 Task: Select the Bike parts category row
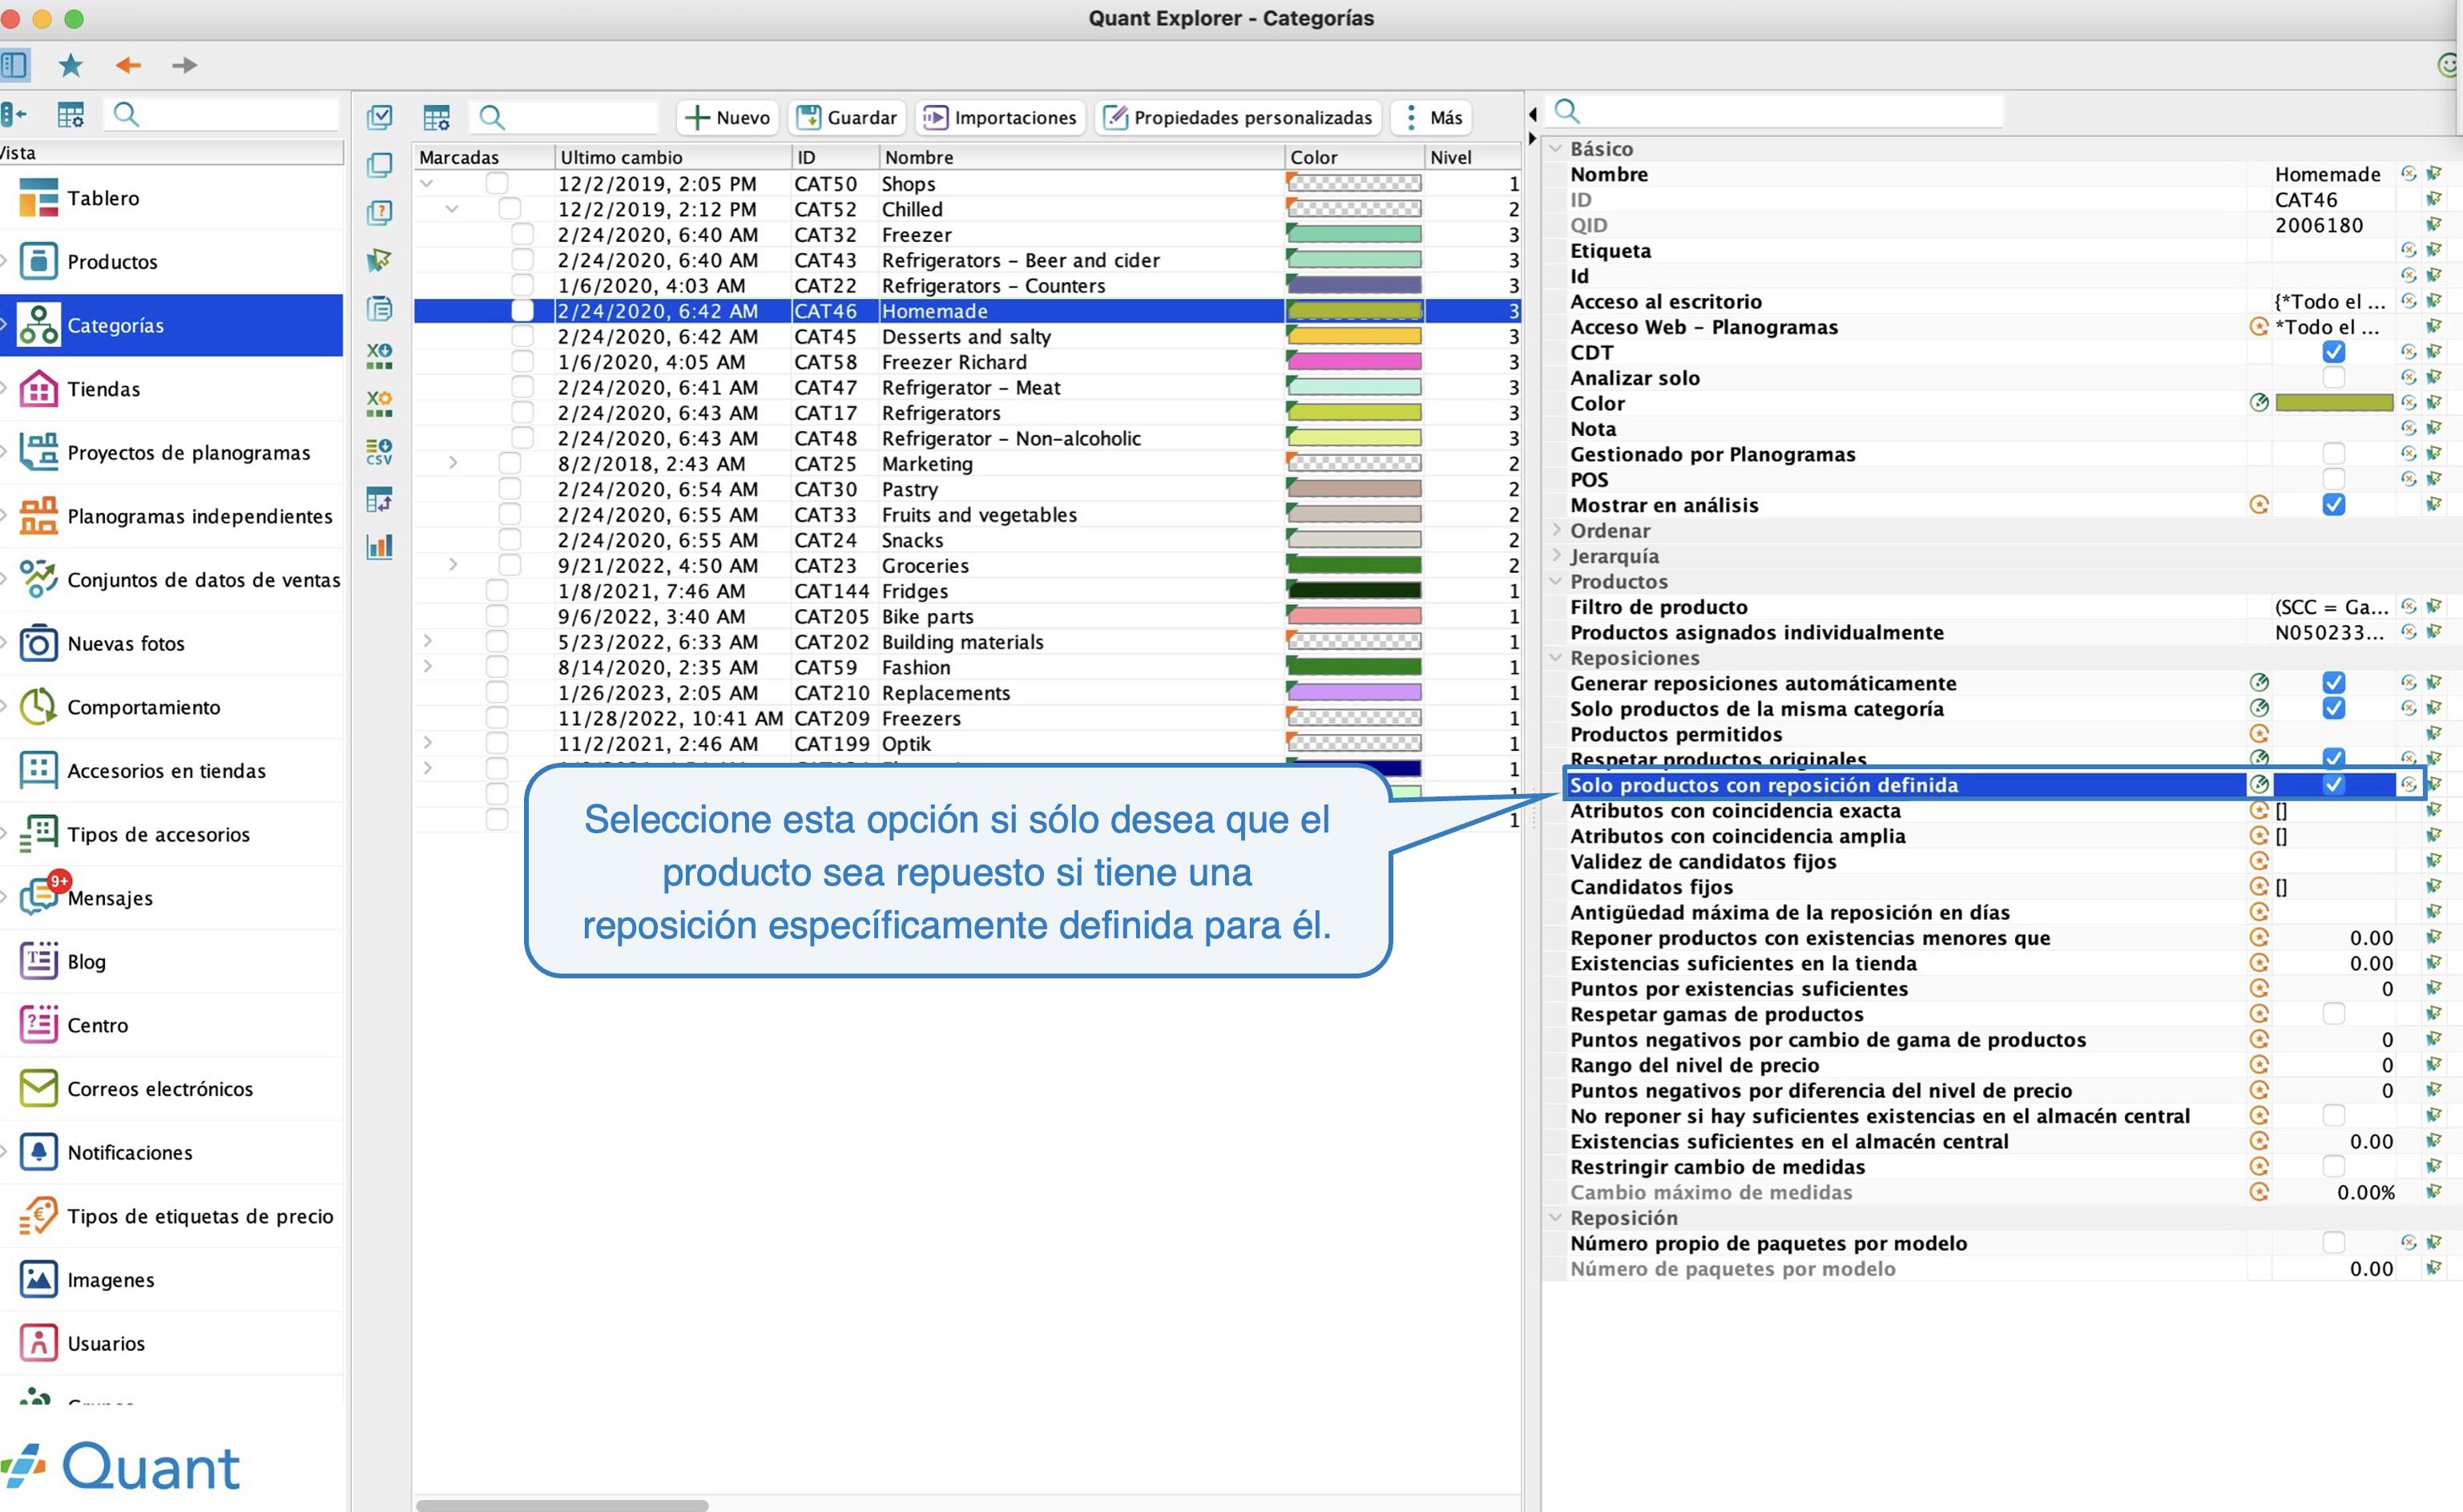967,617
